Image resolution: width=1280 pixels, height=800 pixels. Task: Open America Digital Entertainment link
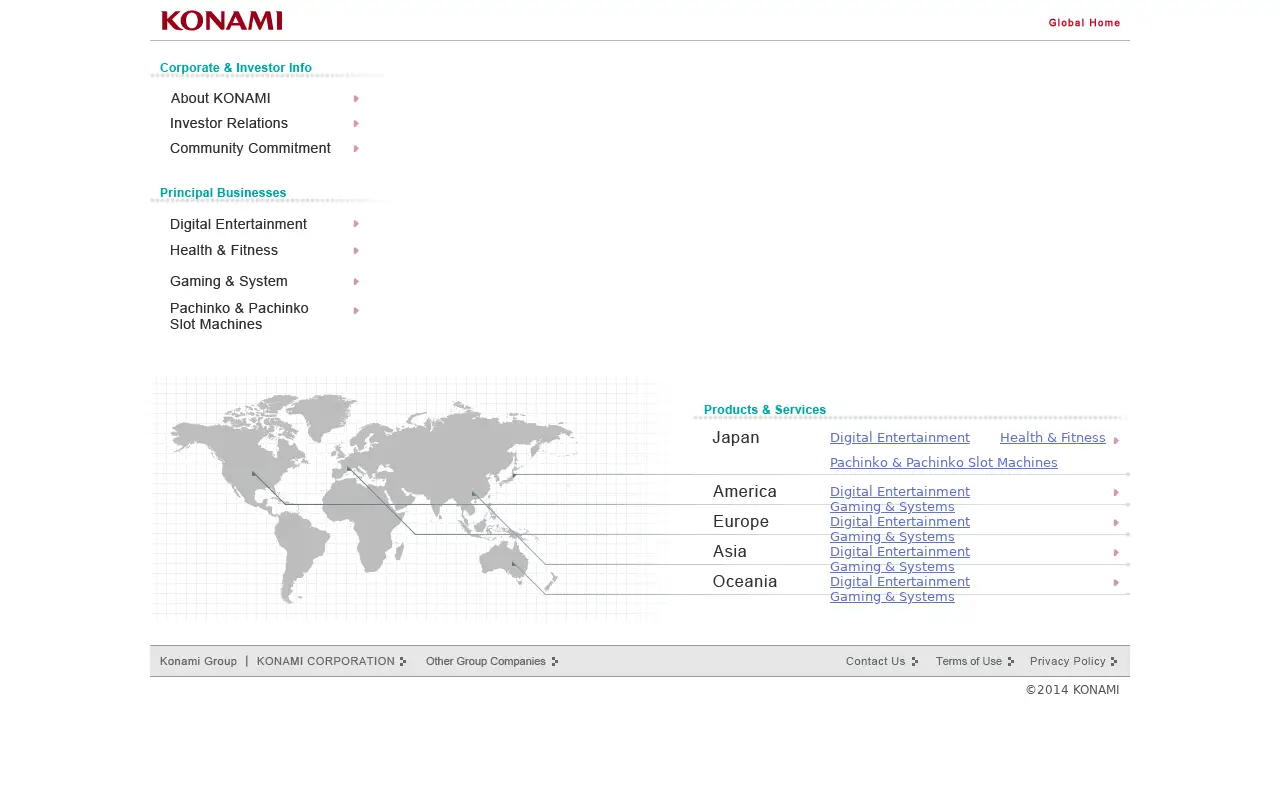coord(900,491)
